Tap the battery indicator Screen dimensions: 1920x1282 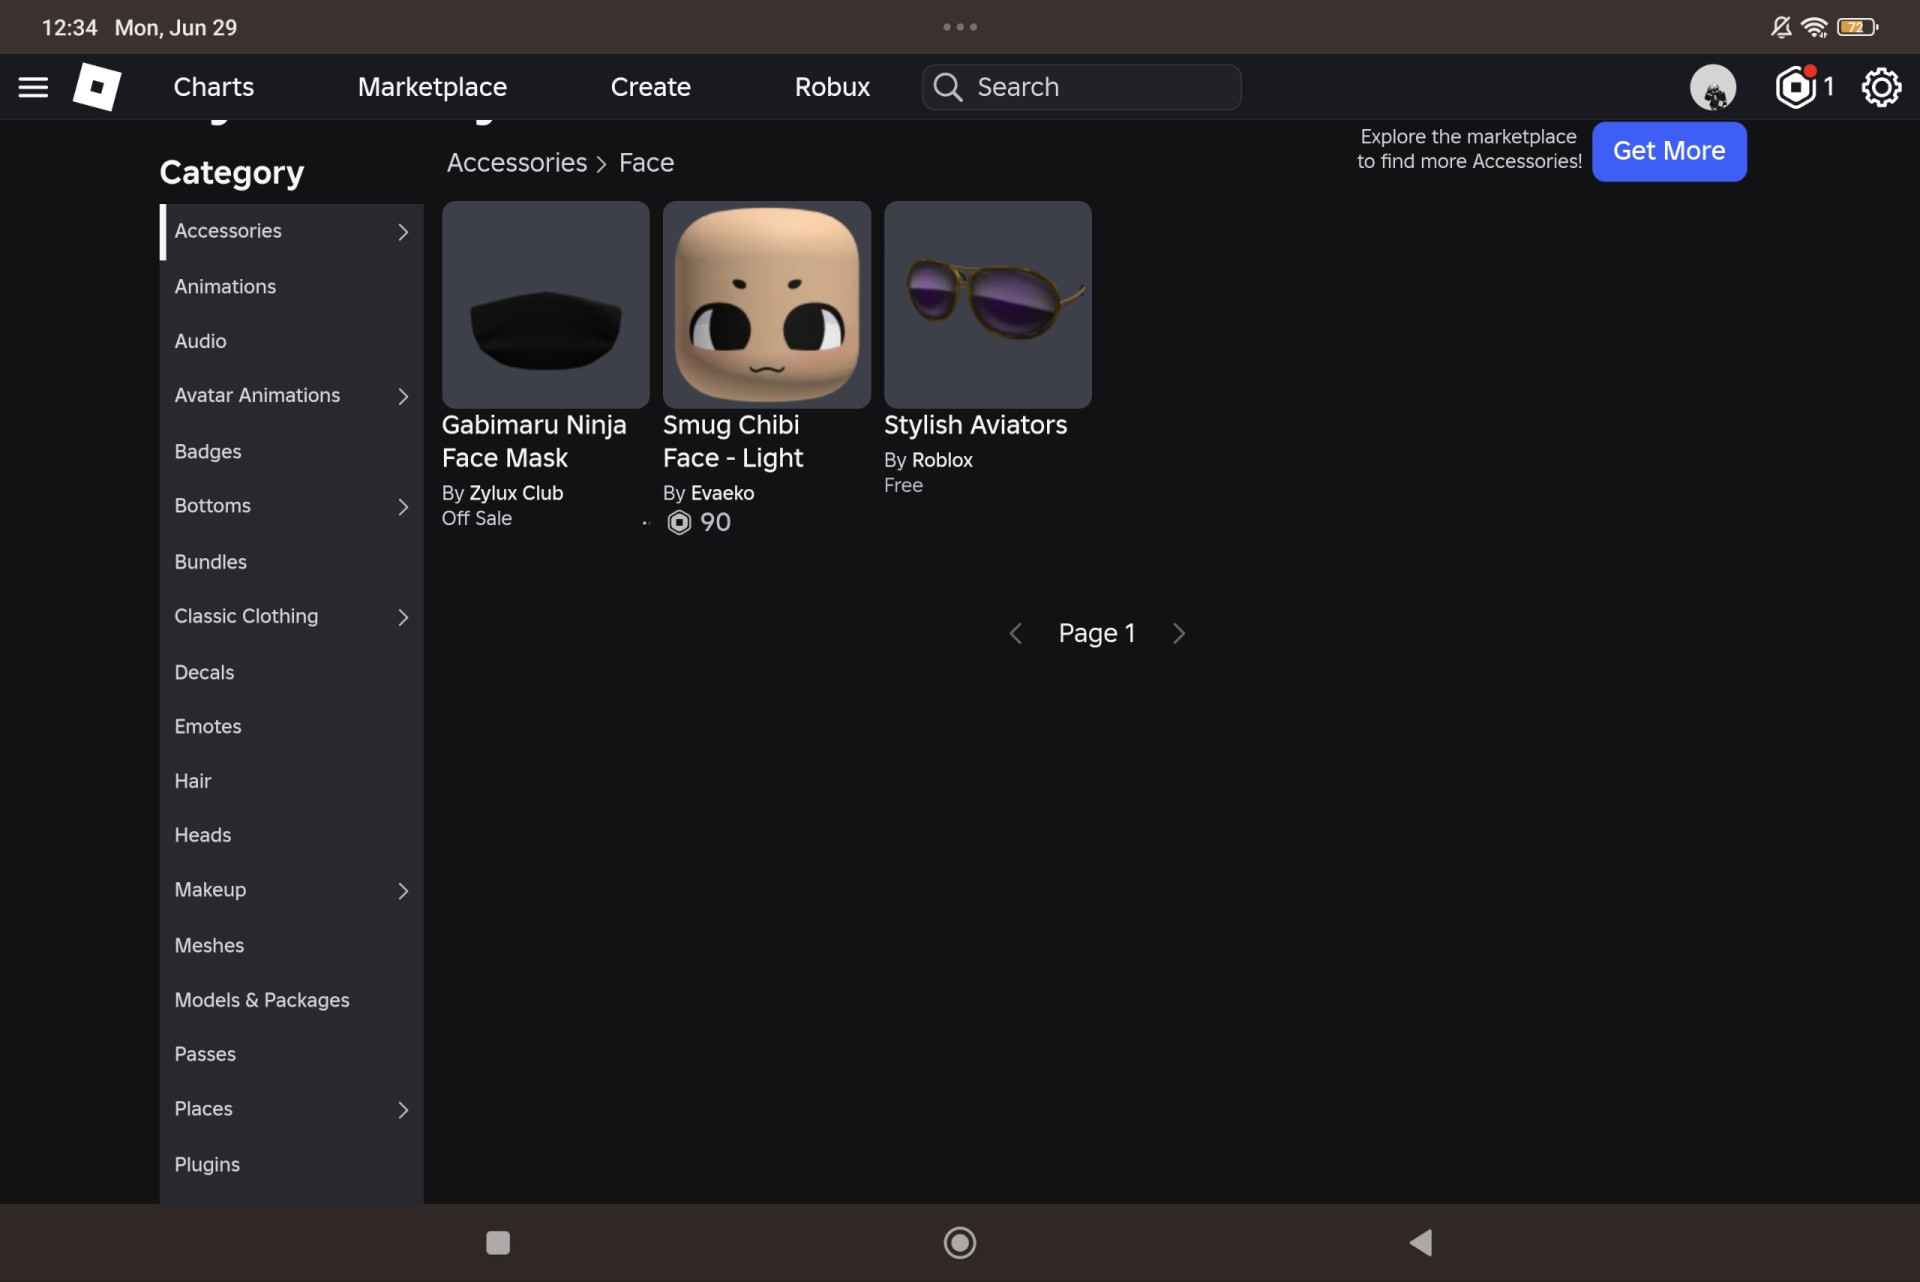click(1857, 27)
